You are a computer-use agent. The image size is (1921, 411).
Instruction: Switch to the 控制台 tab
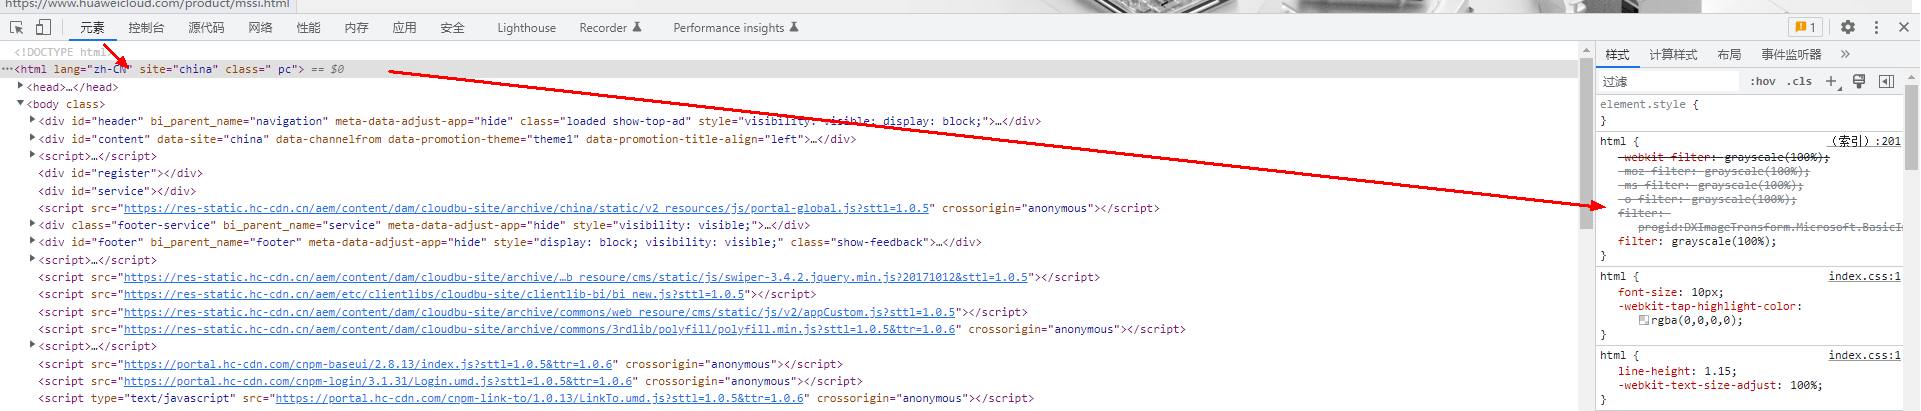(146, 28)
